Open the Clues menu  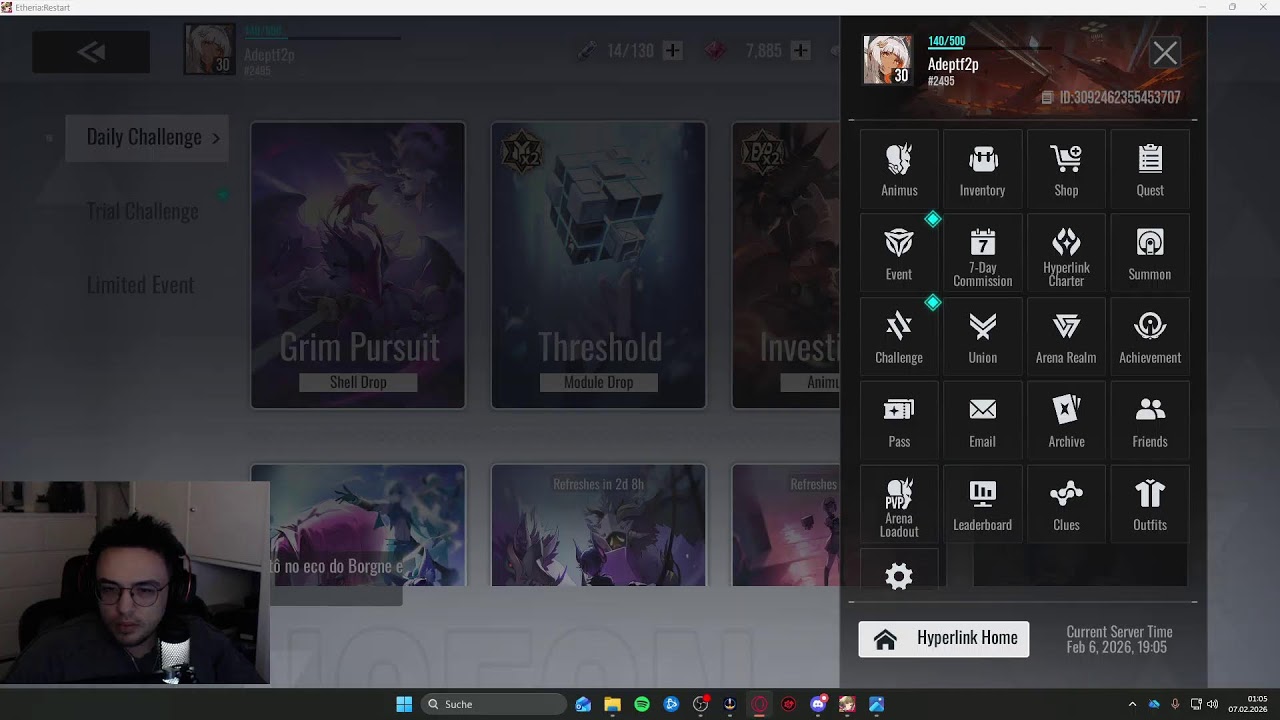(x=1066, y=504)
